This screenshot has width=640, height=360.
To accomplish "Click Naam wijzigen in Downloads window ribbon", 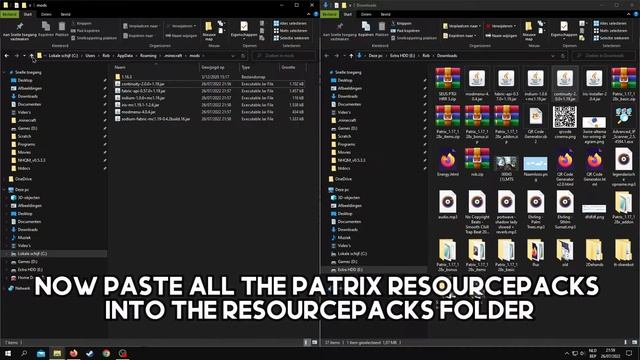I will tap(501, 36).
